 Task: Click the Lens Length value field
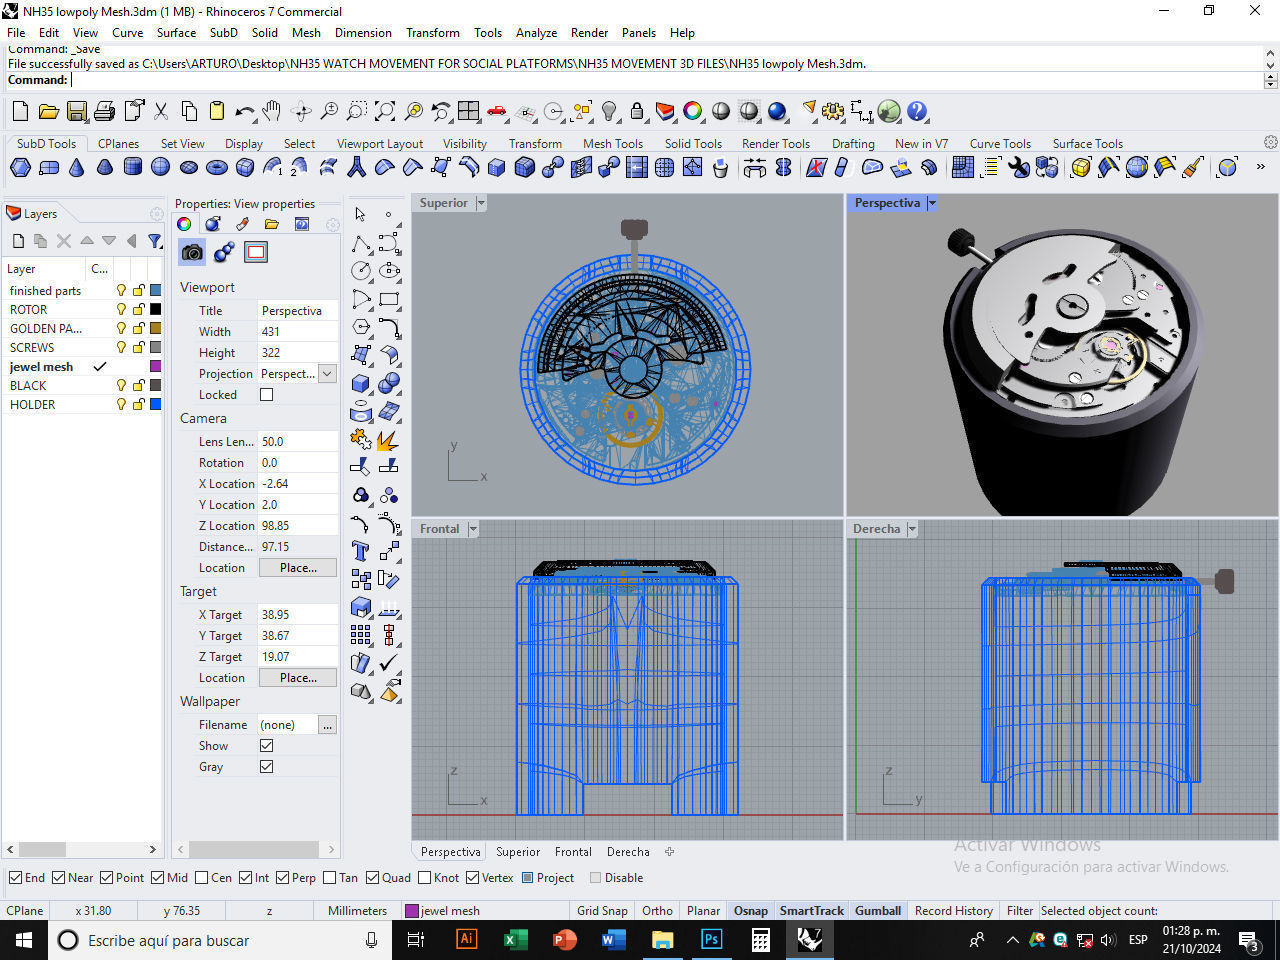pyautogui.click(x=297, y=442)
